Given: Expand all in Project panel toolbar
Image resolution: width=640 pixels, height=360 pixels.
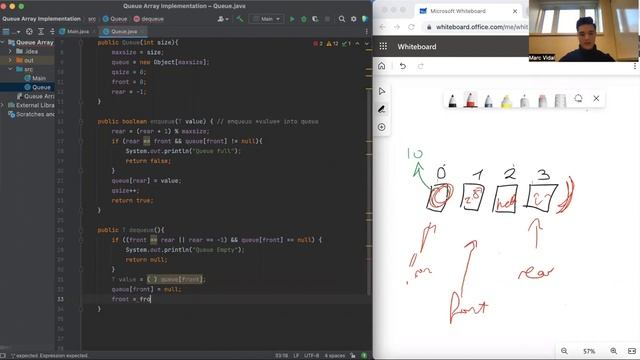Looking at the screenshot, I should coord(41,31).
